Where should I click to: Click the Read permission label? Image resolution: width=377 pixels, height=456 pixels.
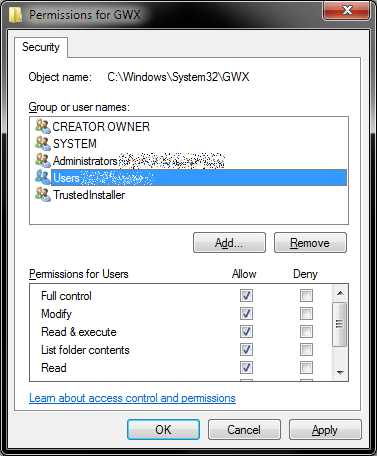coord(54,368)
